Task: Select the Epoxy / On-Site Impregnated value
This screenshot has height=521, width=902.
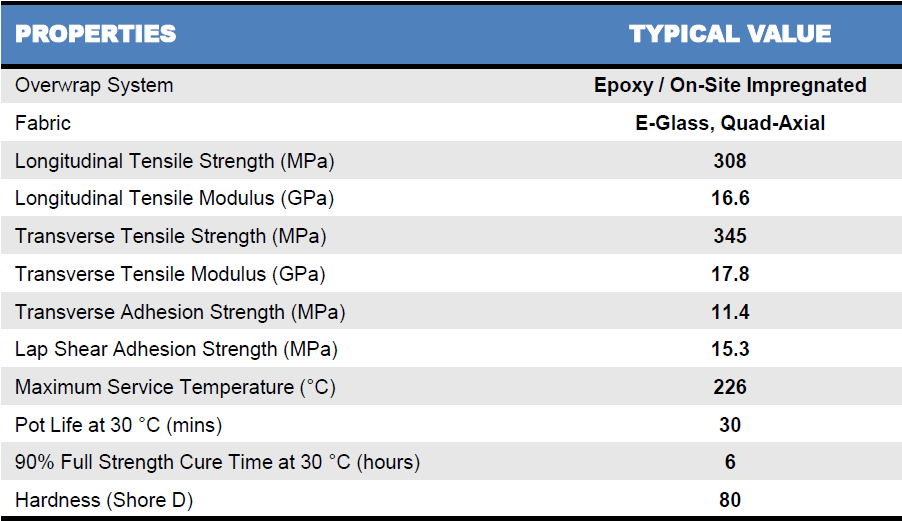Action: click(x=730, y=86)
